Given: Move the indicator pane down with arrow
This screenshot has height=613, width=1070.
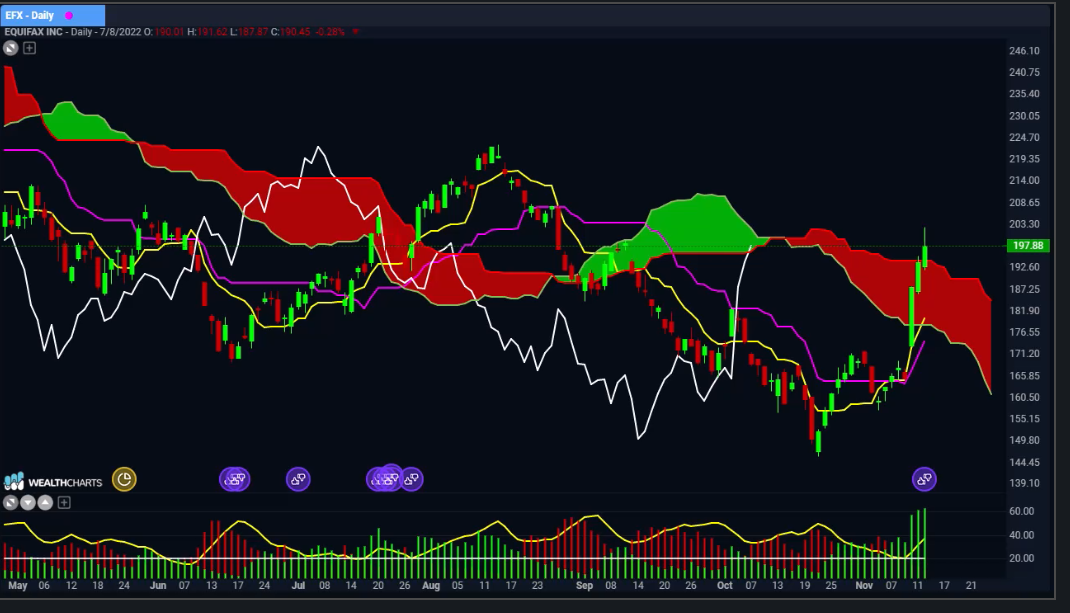Looking at the screenshot, I should (x=28, y=503).
